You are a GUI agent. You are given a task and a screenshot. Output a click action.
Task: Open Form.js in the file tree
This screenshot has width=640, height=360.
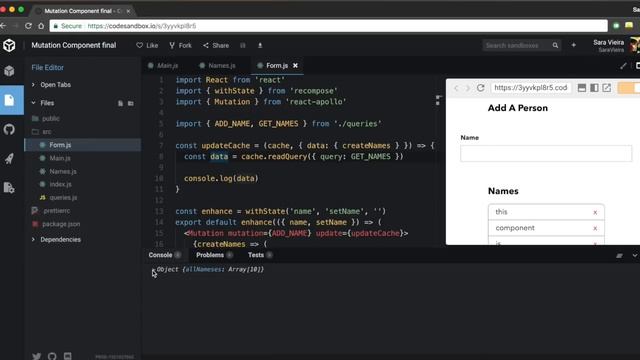tap(83, 145)
